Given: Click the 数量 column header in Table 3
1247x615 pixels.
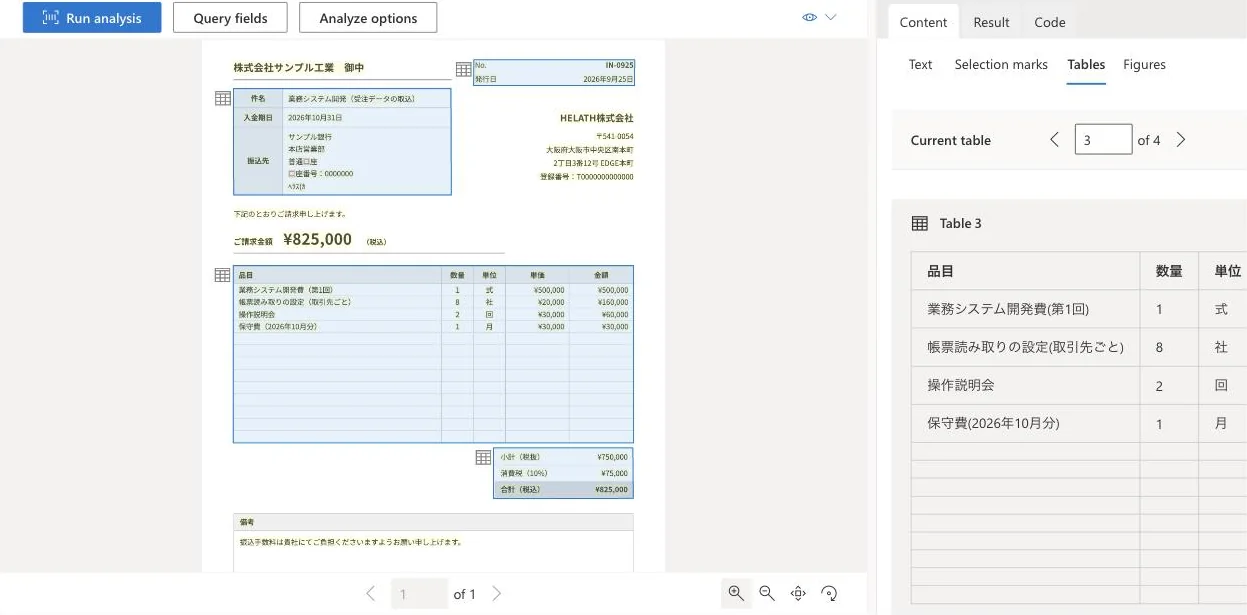Looking at the screenshot, I should point(1169,271).
